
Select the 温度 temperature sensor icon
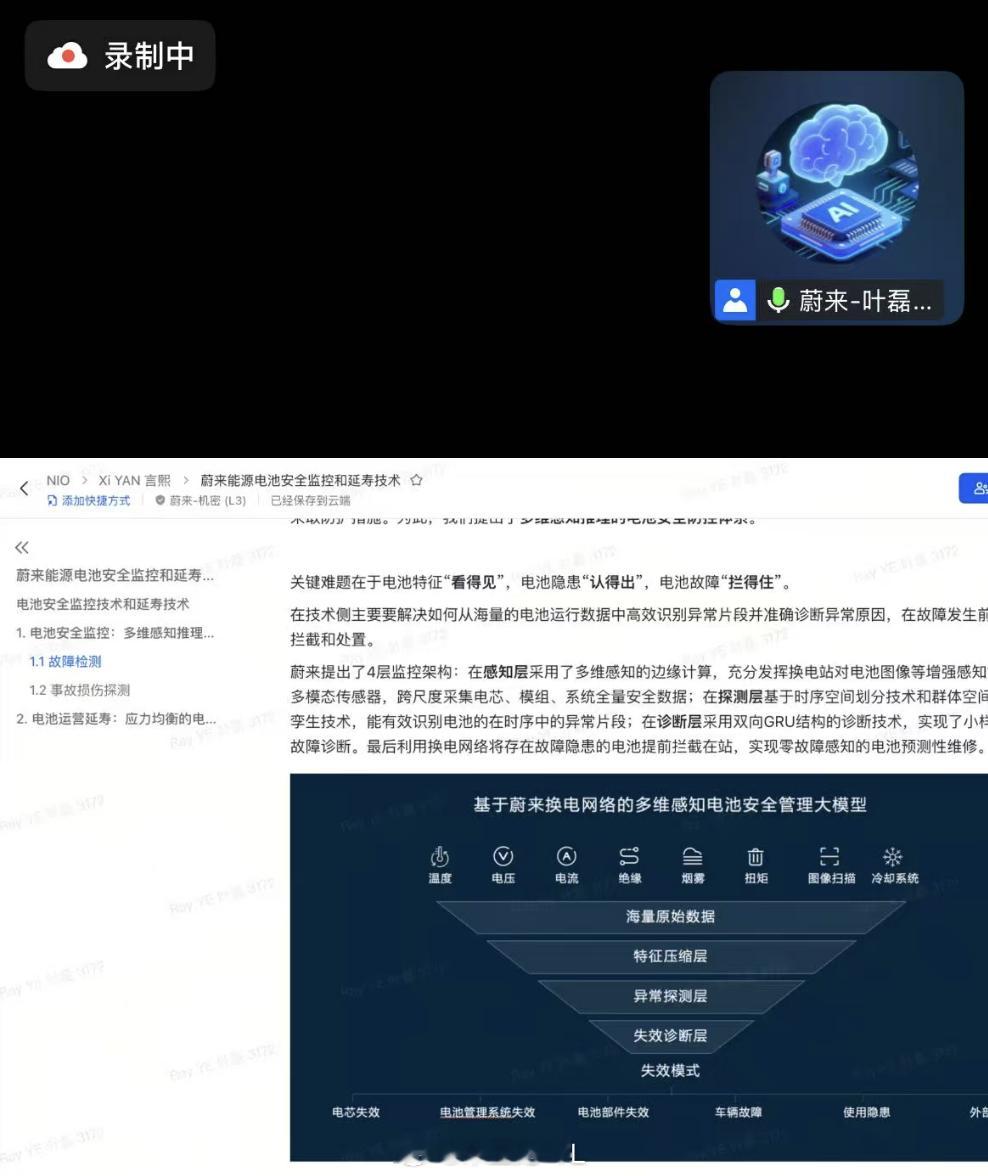tap(441, 856)
